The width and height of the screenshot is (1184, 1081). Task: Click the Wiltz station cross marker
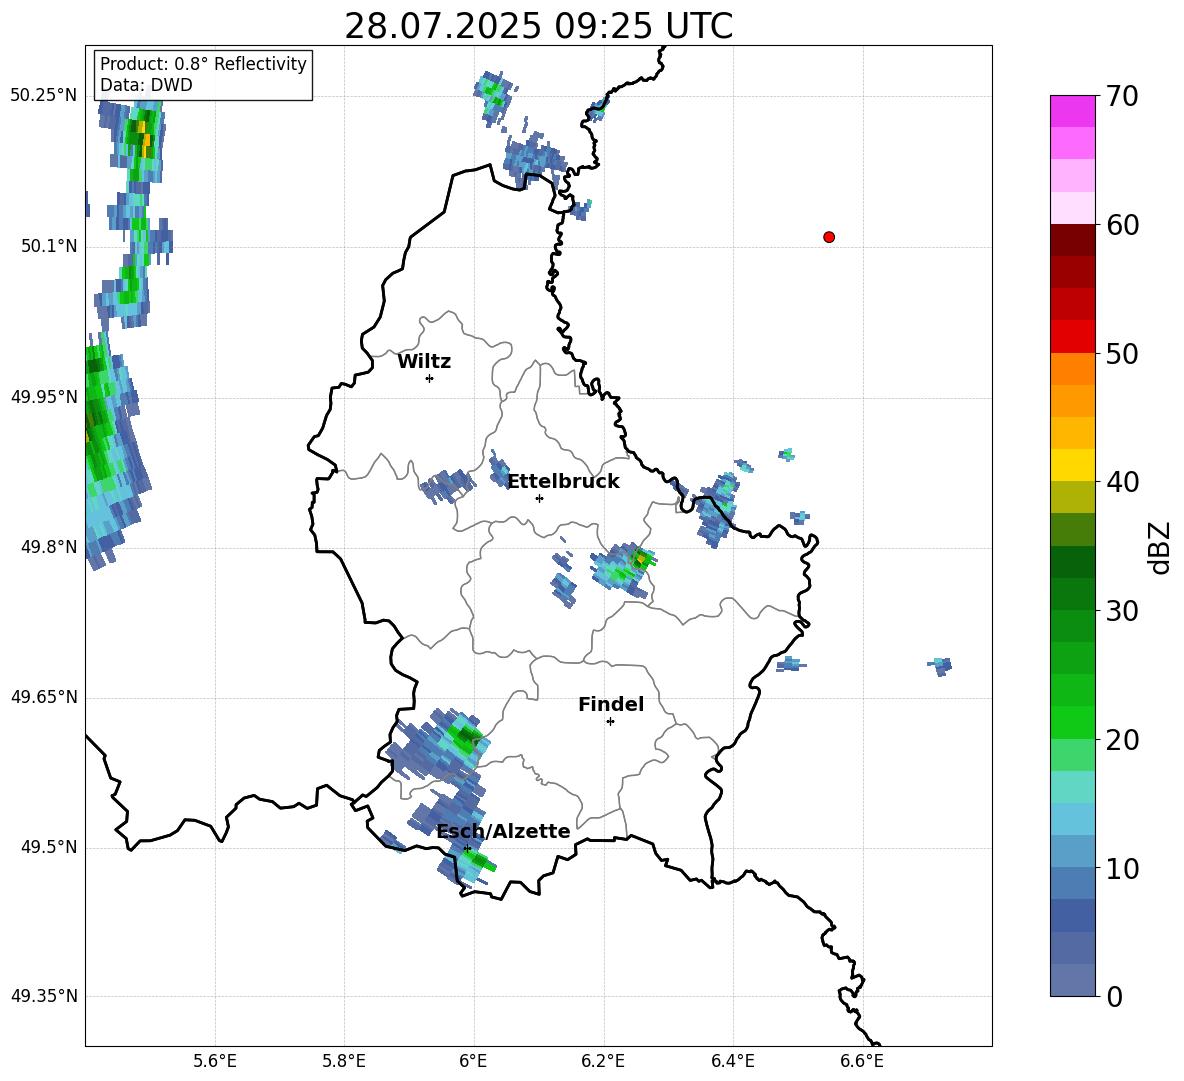(x=430, y=378)
